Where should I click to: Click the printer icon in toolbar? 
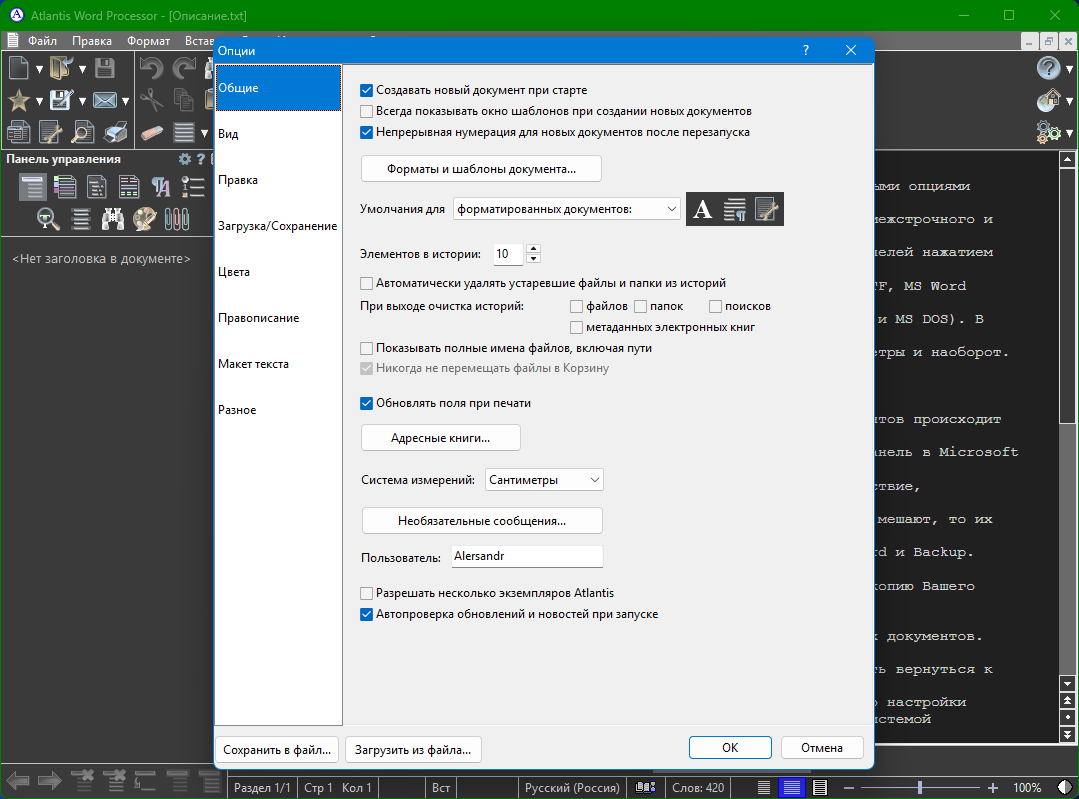pos(116,132)
